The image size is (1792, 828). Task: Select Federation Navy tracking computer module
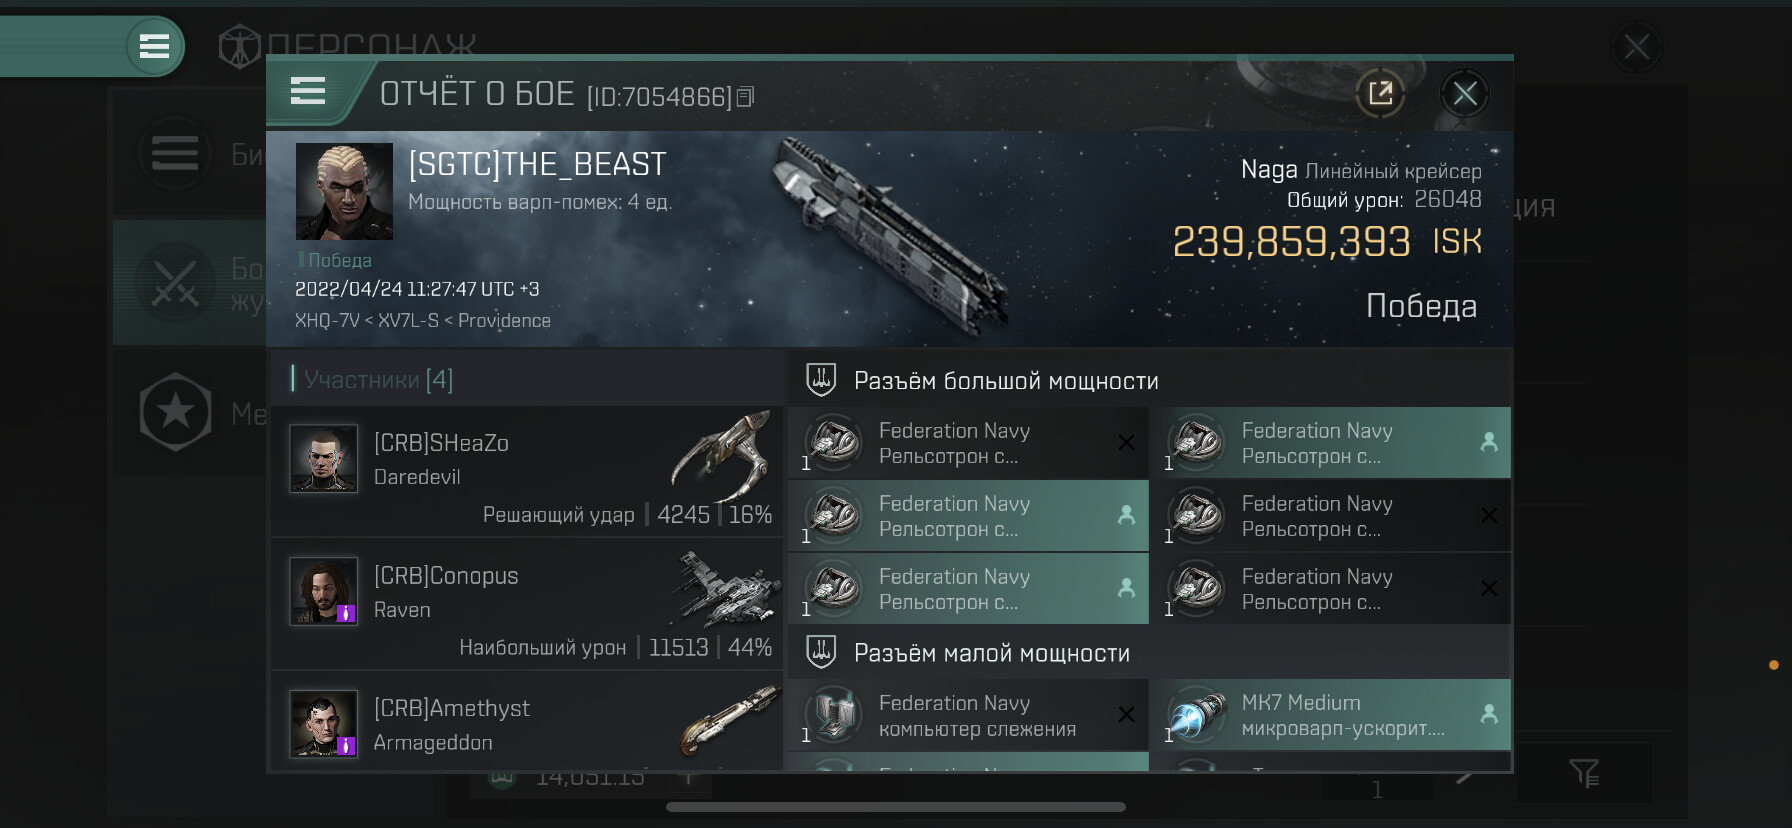(968, 716)
